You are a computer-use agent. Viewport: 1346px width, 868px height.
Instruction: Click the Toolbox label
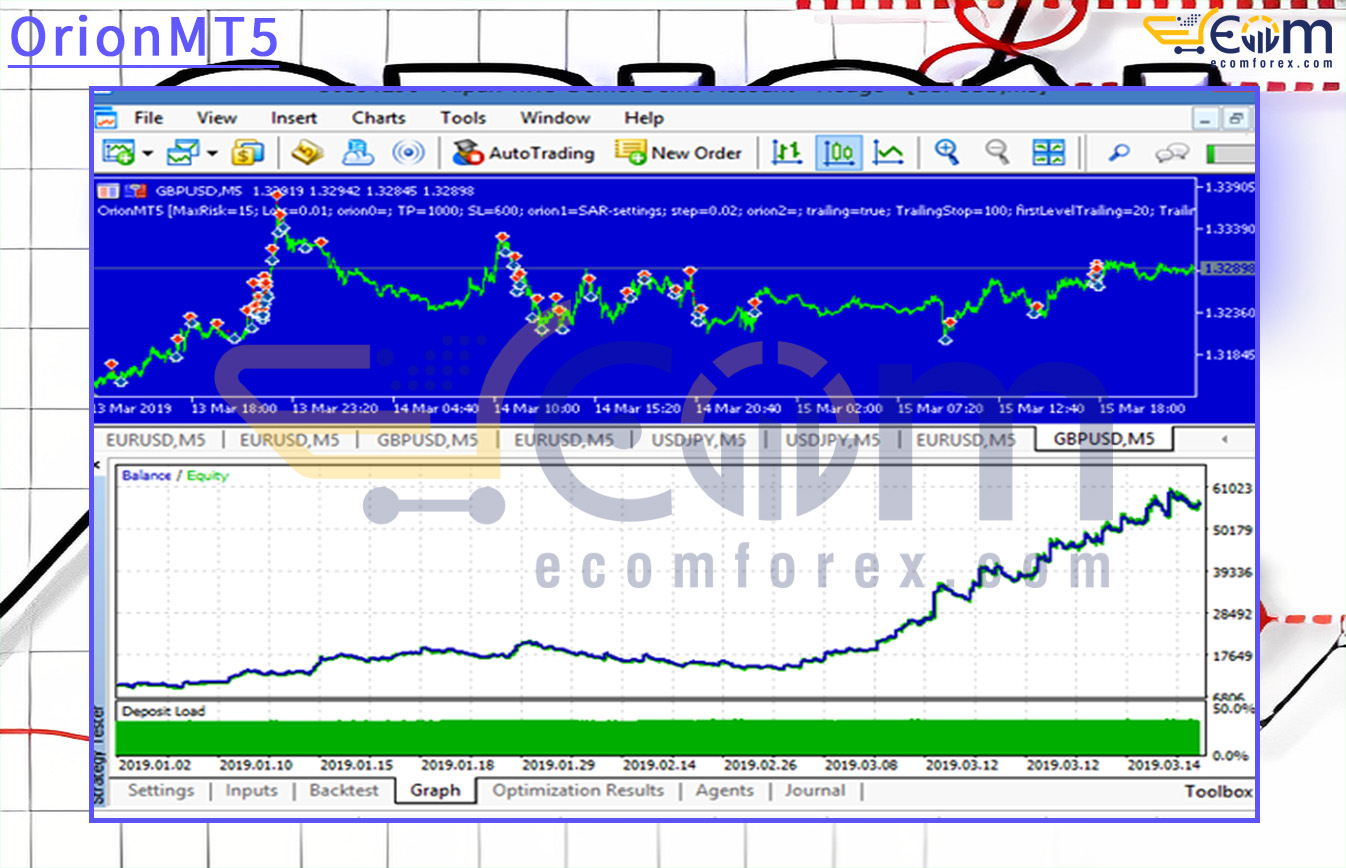point(1218,791)
